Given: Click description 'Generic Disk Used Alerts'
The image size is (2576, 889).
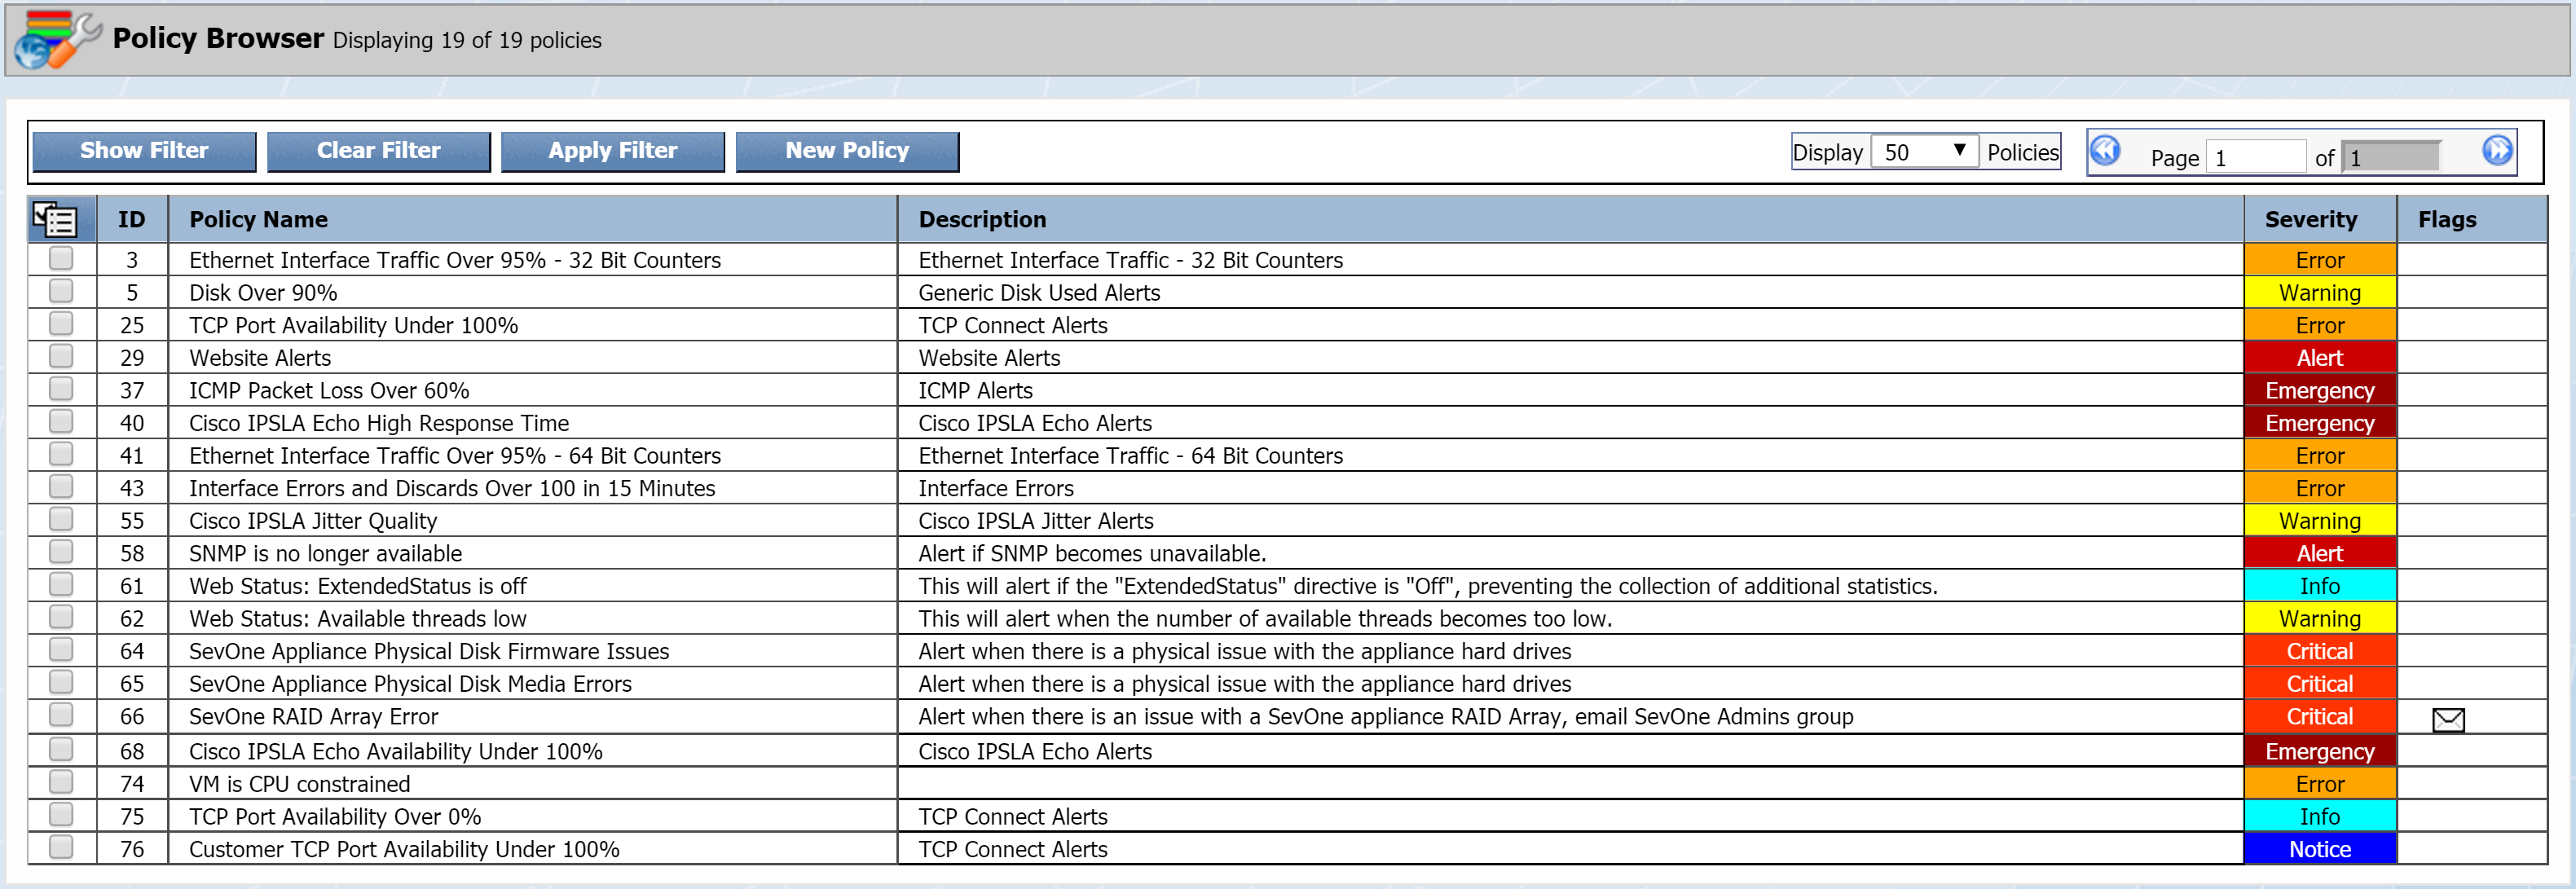Looking at the screenshot, I should click(1039, 293).
